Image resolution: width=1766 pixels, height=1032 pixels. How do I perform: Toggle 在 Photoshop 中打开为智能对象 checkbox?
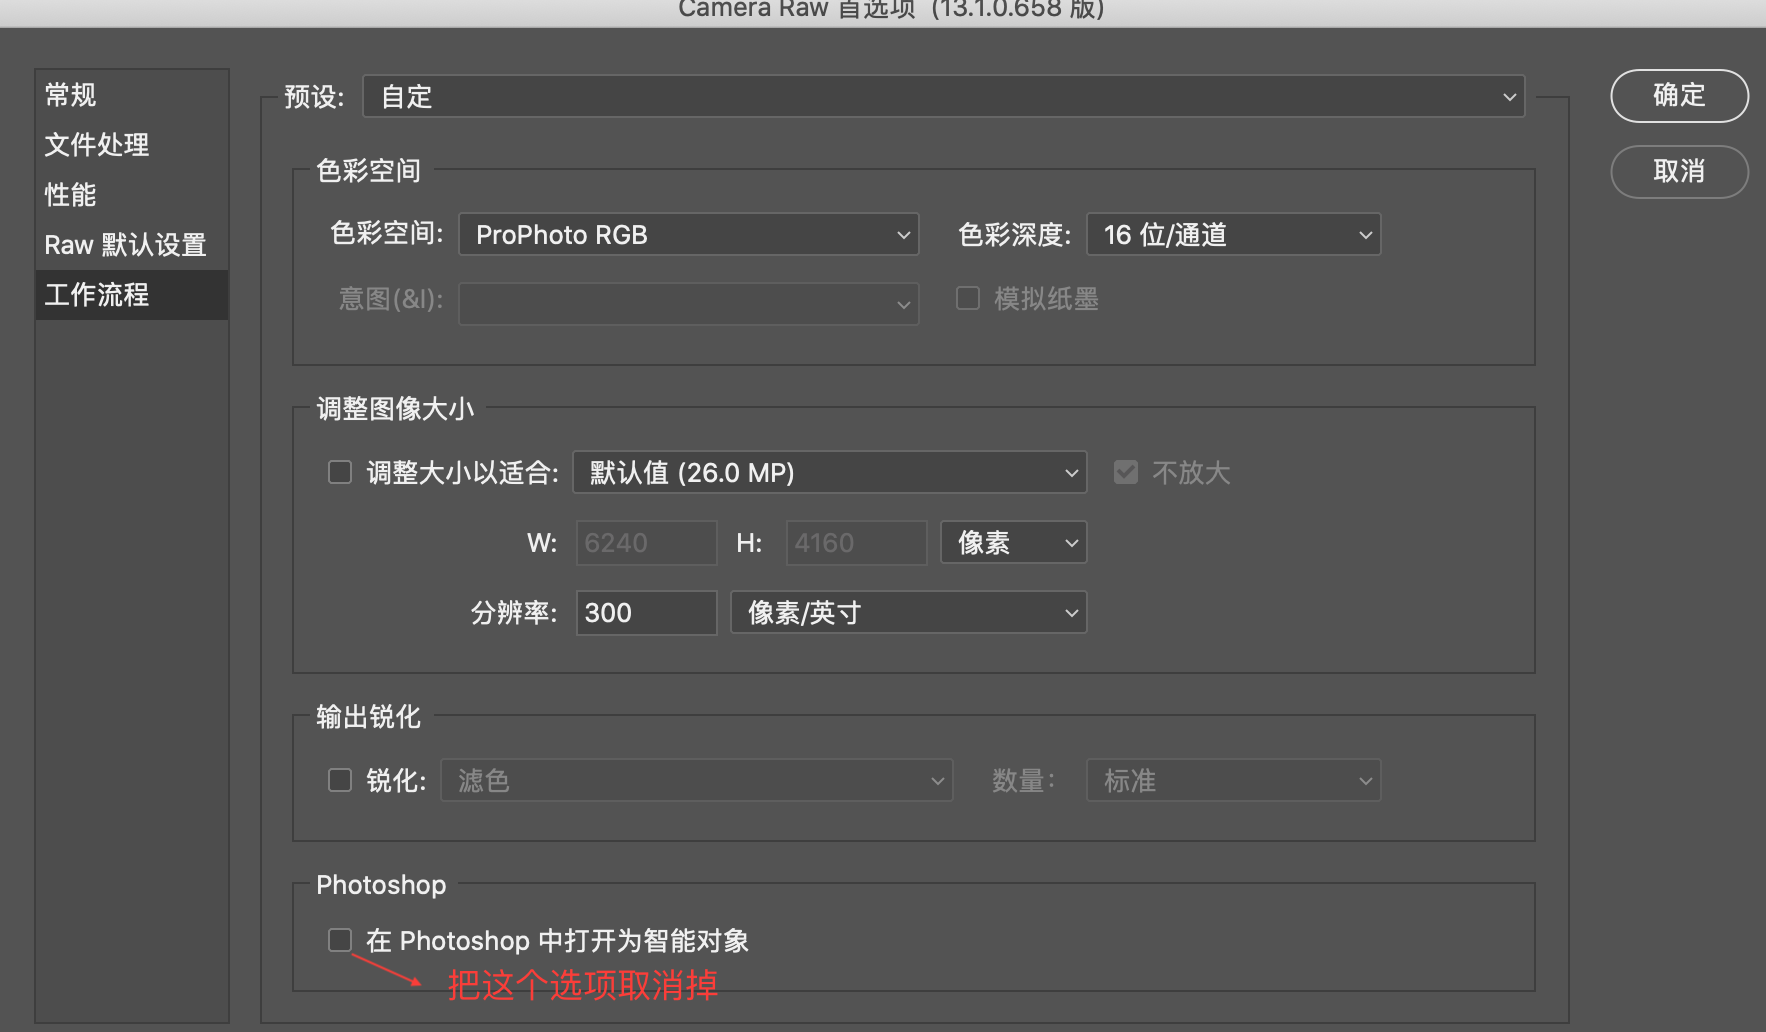click(340, 940)
